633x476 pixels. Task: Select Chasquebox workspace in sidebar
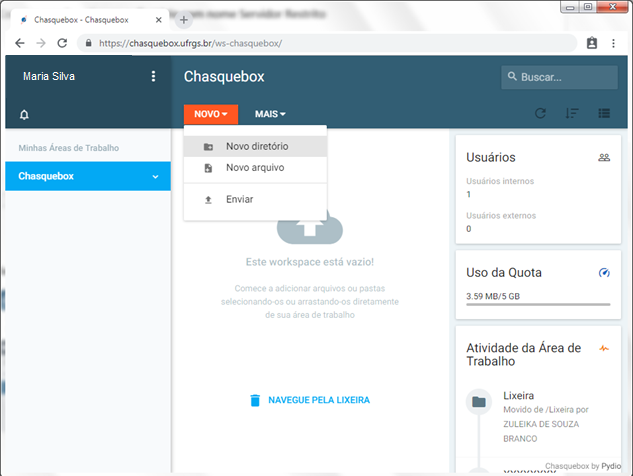point(88,176)
